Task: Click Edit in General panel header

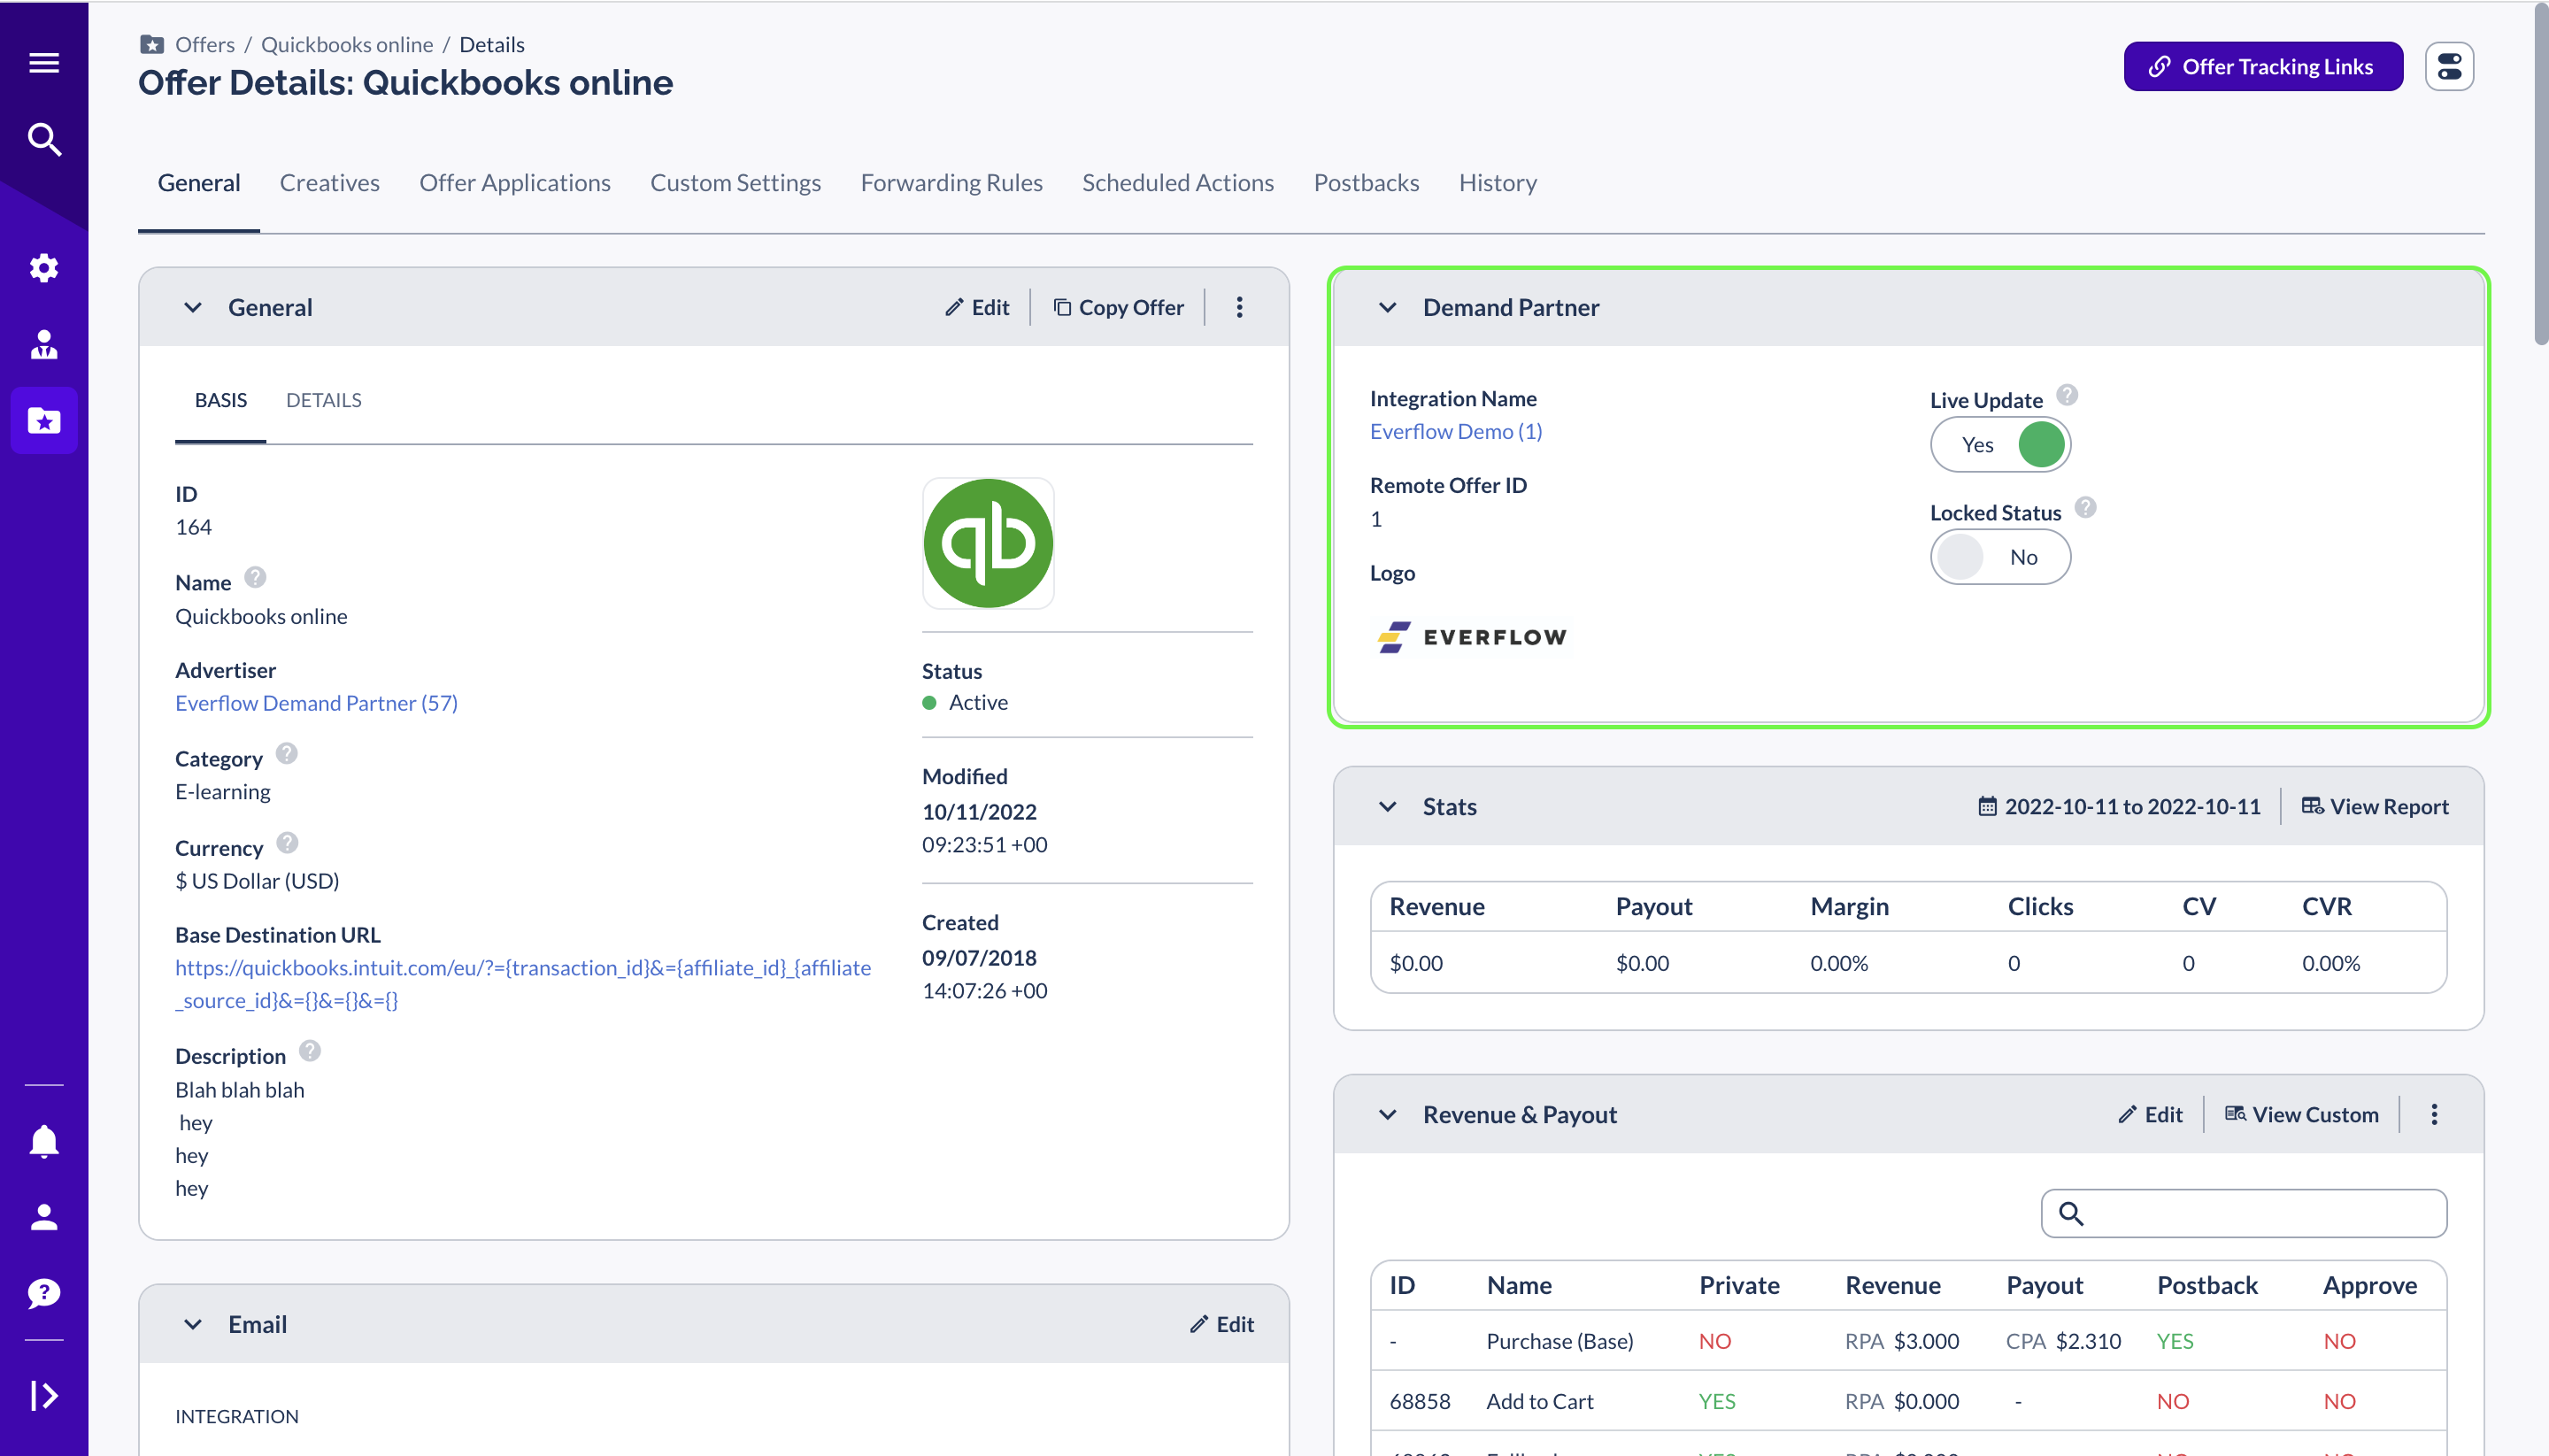Action: (x=977, y=307)
